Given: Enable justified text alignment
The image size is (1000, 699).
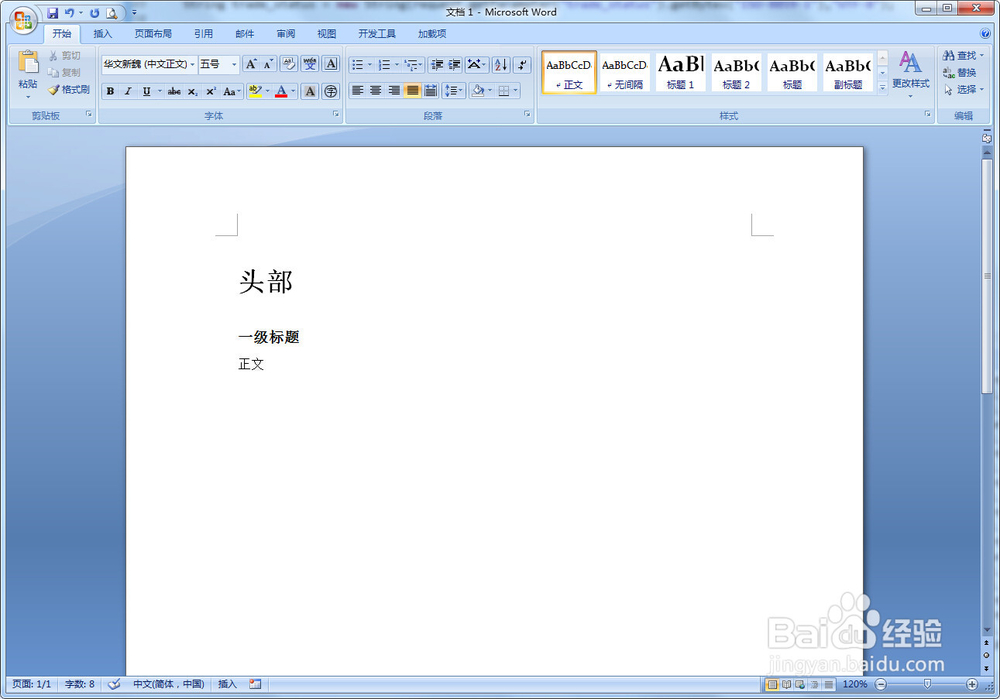Looking at the screenshot, I should click(411, 90).
